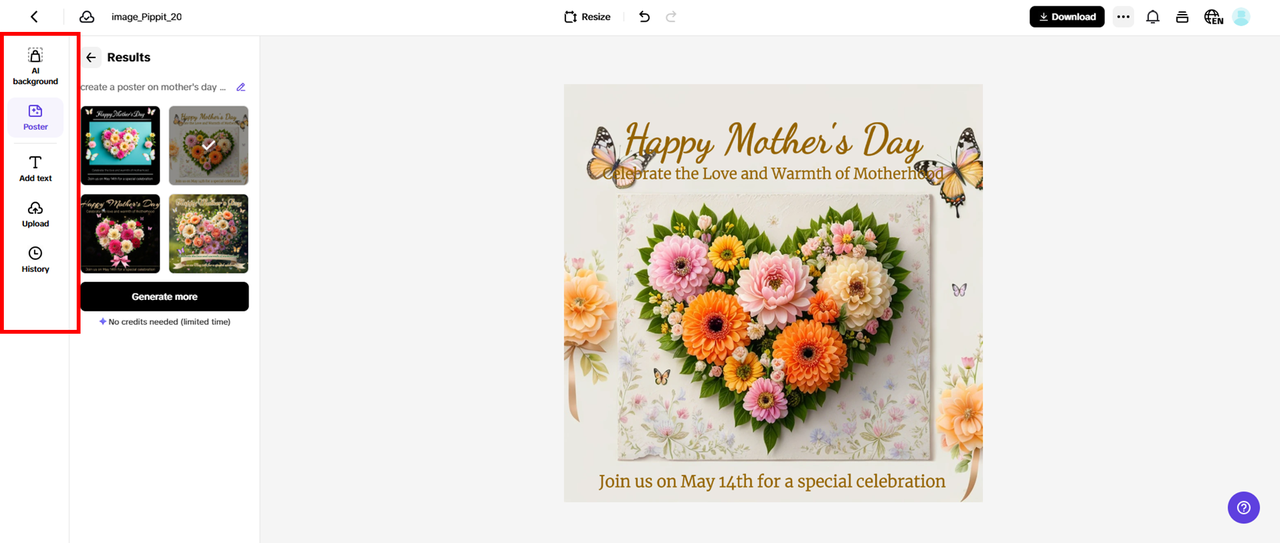Click the 'Happy Mother's Day' heading on canvas

click(x=773, y=141)
